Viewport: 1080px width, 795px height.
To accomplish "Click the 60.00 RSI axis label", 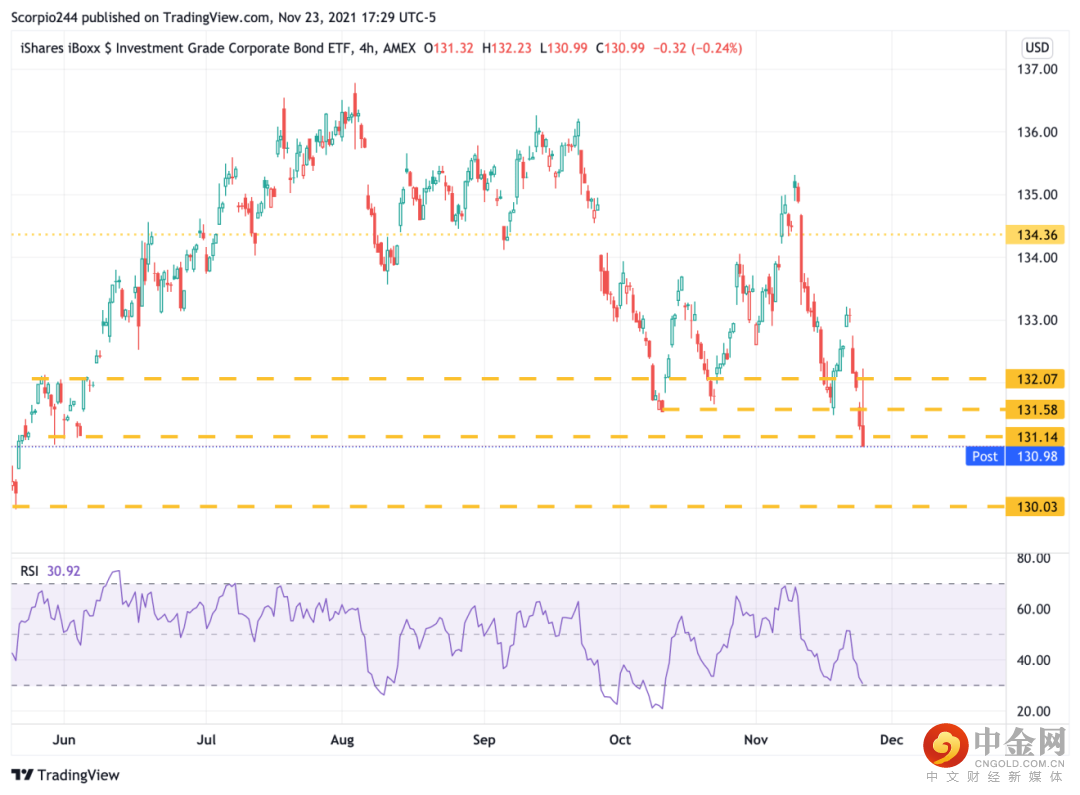I will [1034, 609].
